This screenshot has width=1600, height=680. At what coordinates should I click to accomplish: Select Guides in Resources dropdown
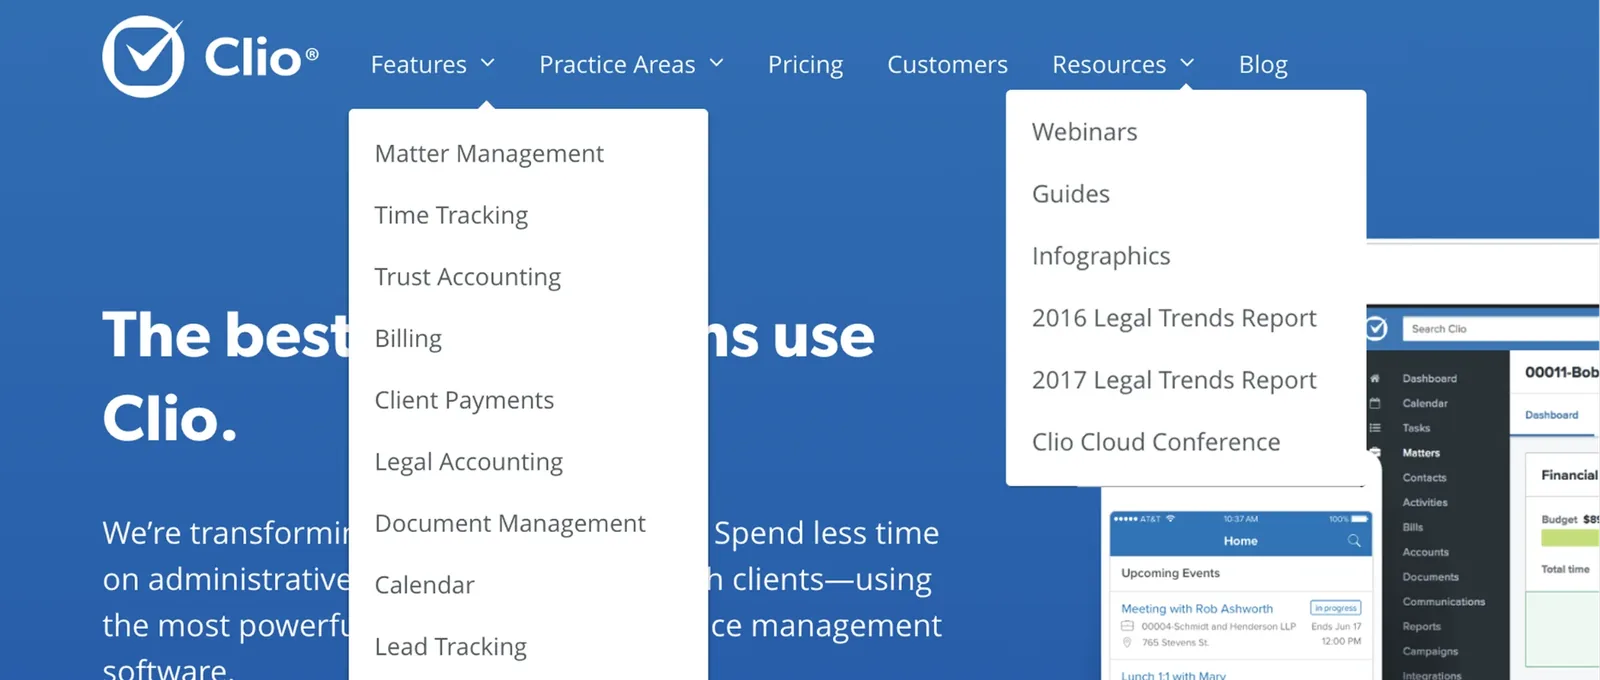1070,194
